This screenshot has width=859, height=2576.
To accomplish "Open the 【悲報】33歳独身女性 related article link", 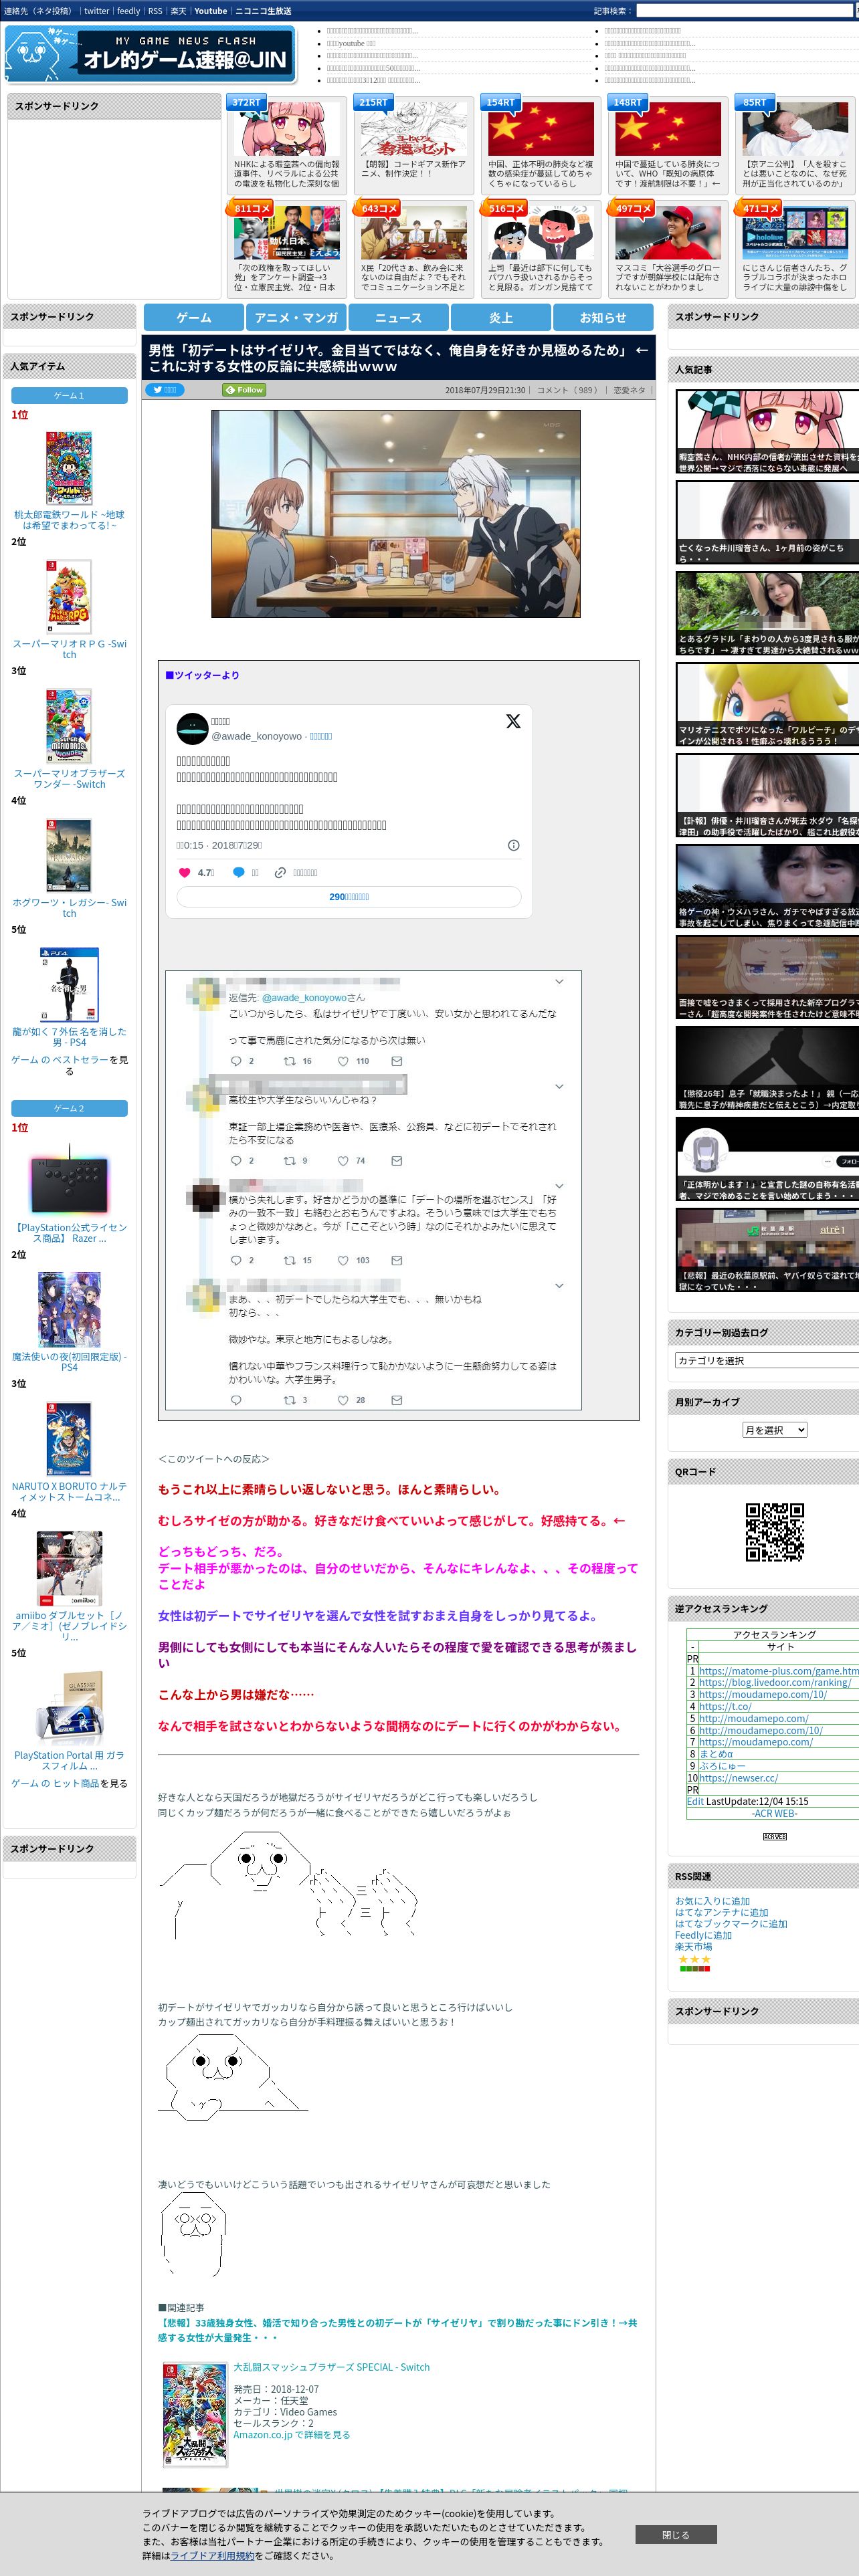I will coord(397,2330).
